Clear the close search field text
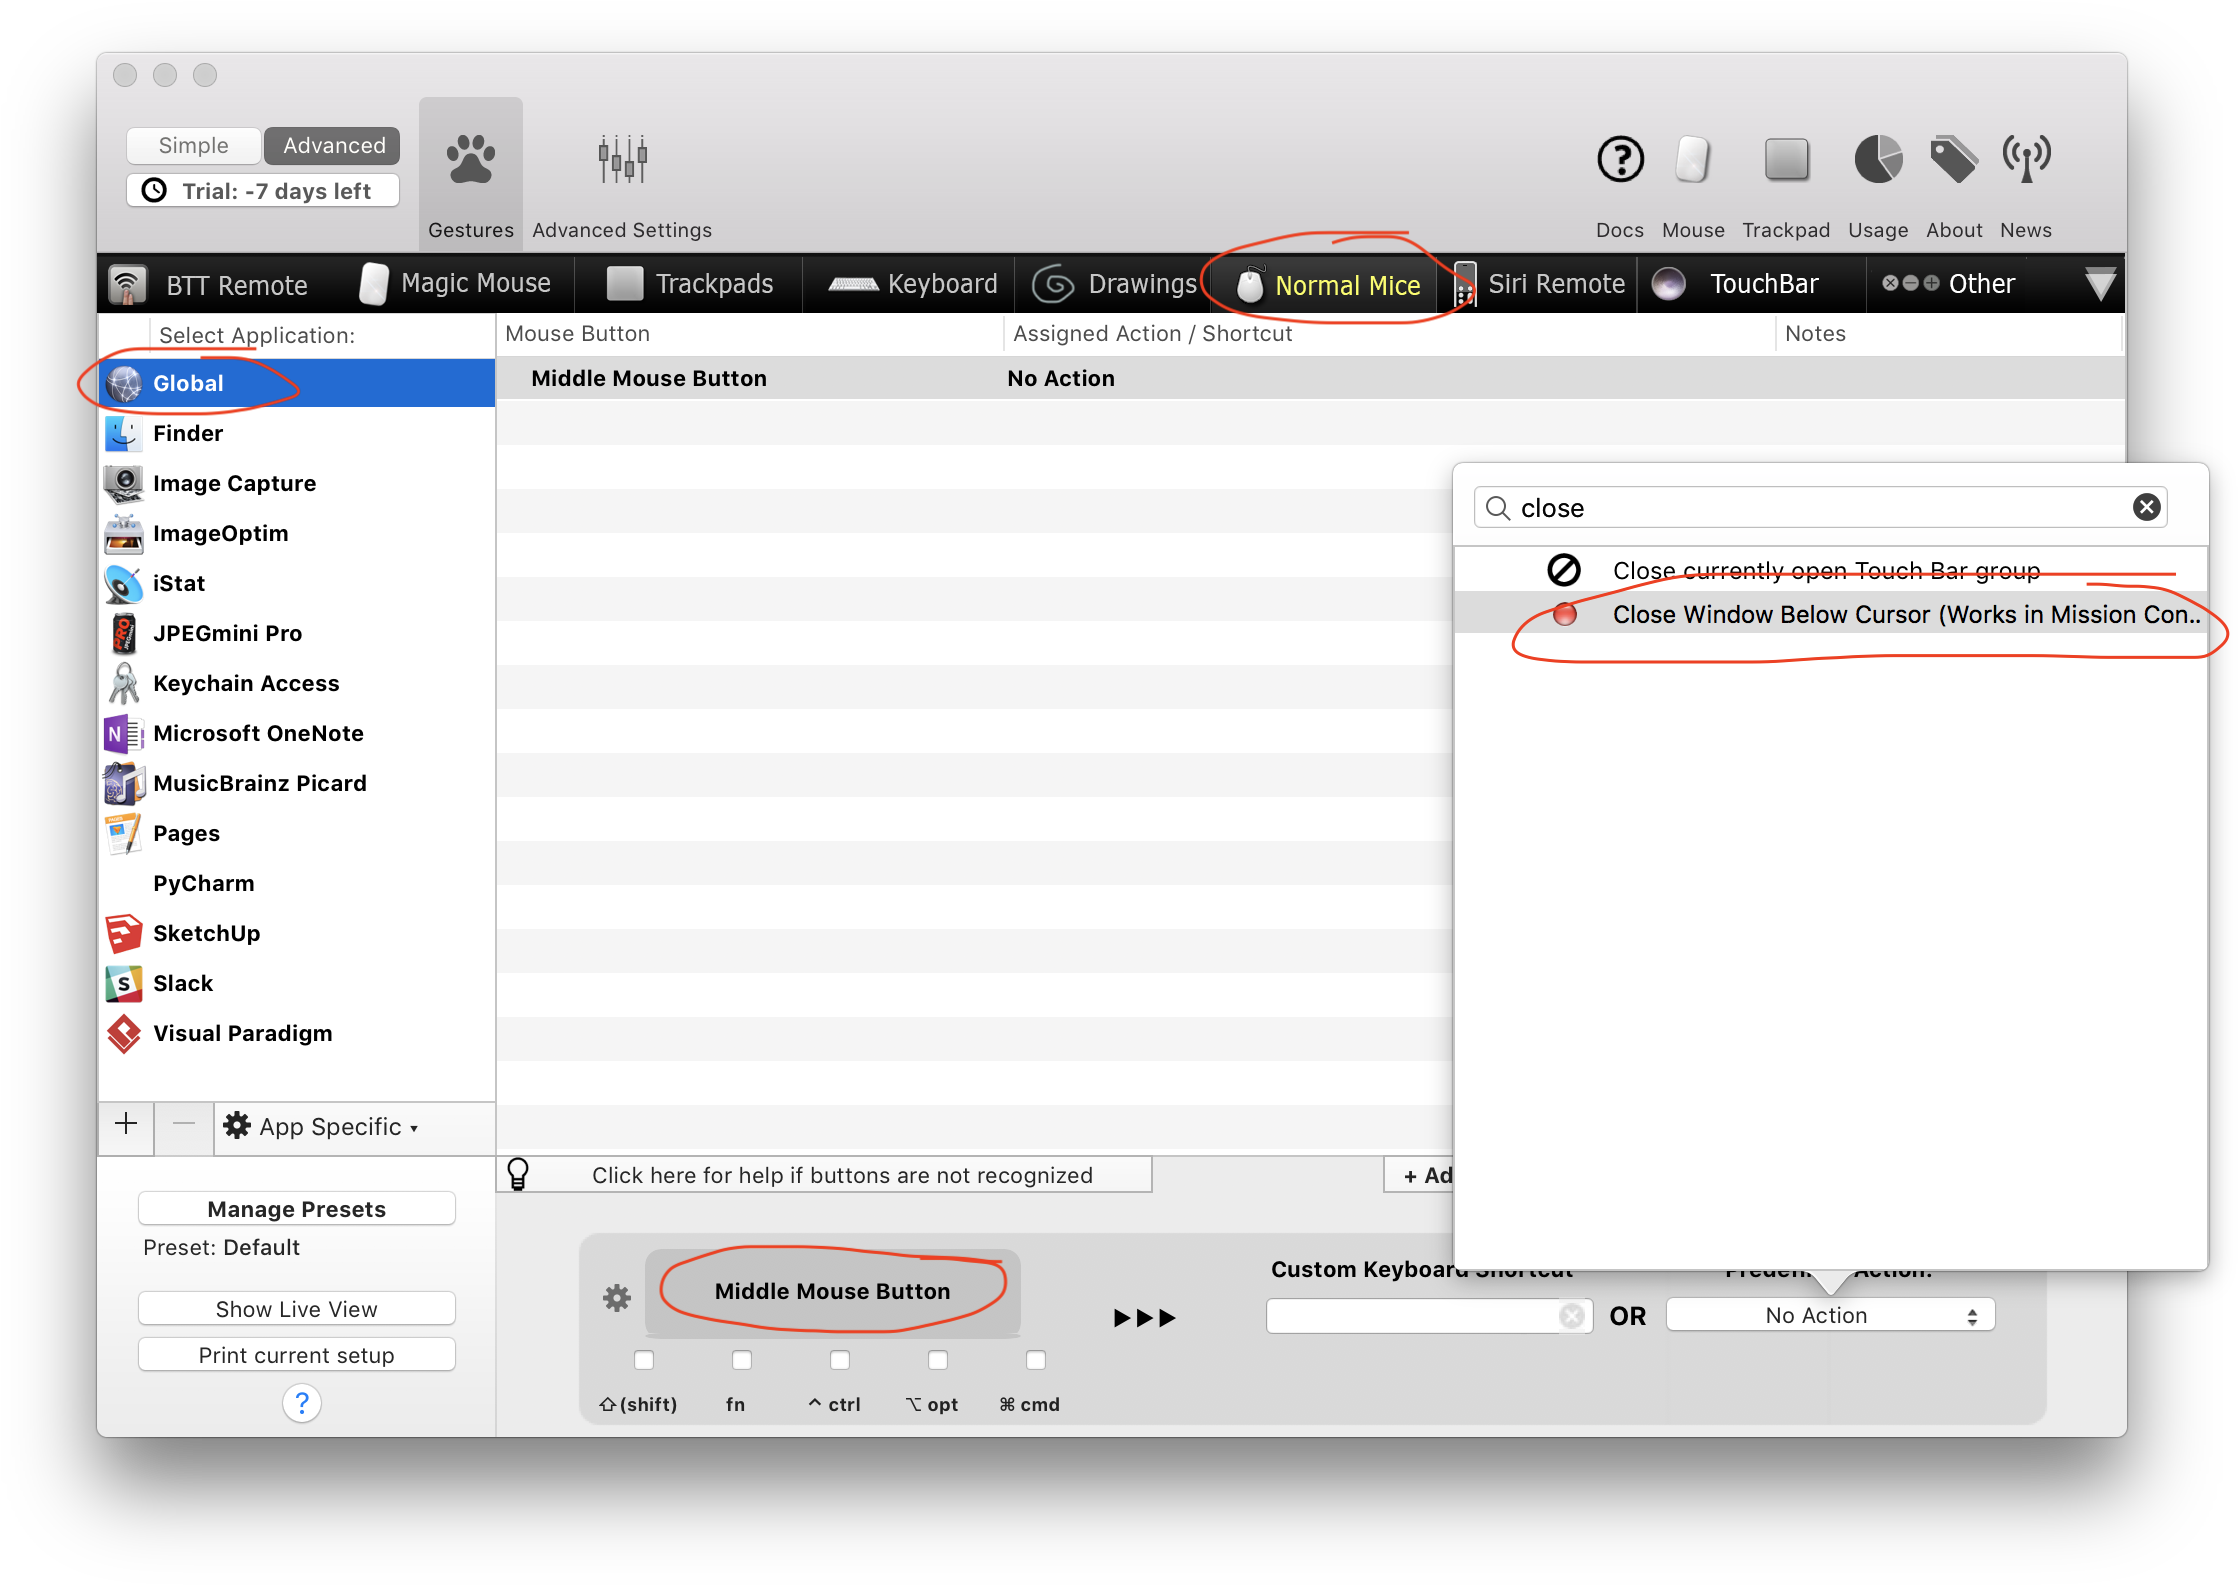 click(x=2146, y=508)
